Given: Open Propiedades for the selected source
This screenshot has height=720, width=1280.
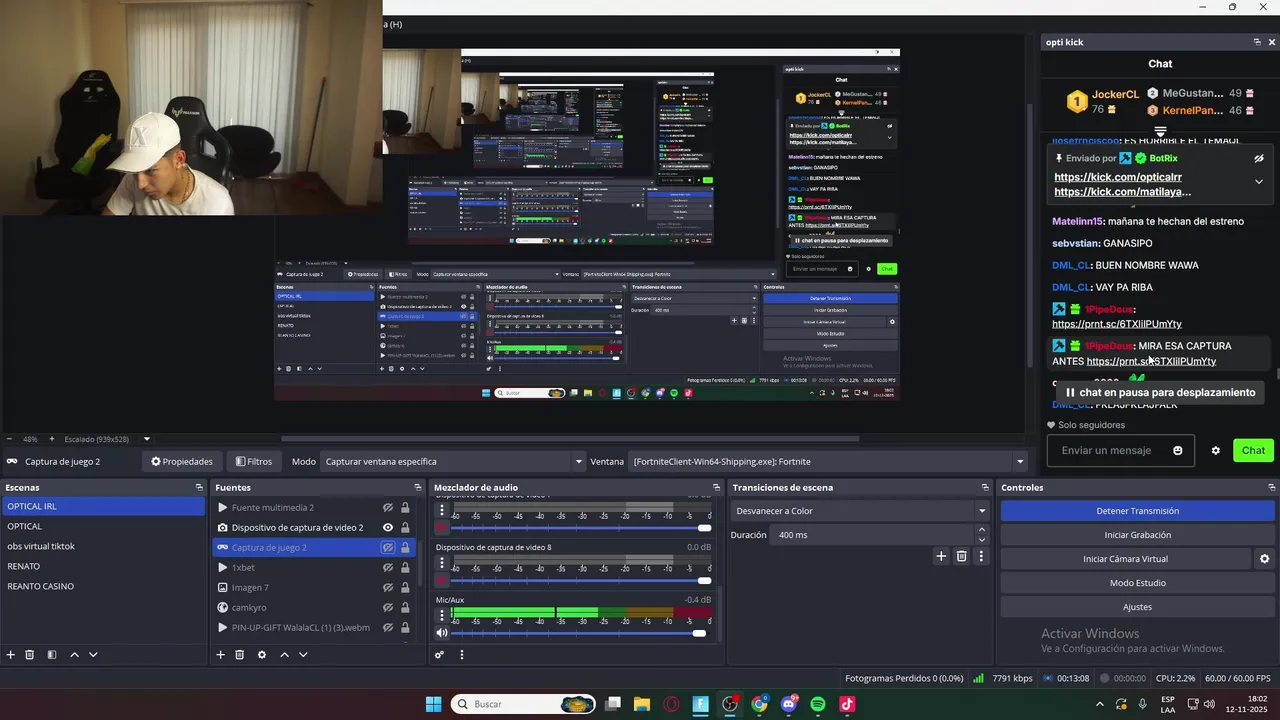Looking at the screenshot, I should click(182, 462).
